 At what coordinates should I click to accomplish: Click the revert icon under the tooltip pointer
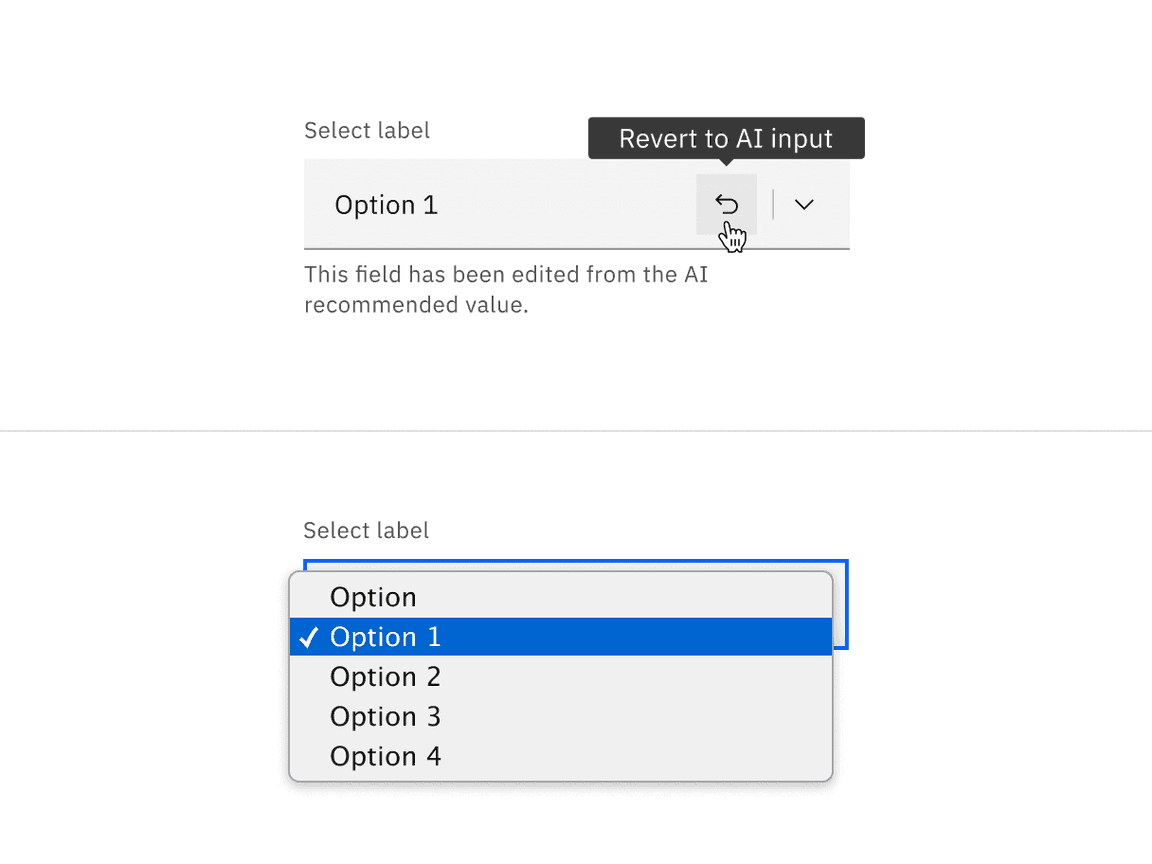[x=726, y=204]
